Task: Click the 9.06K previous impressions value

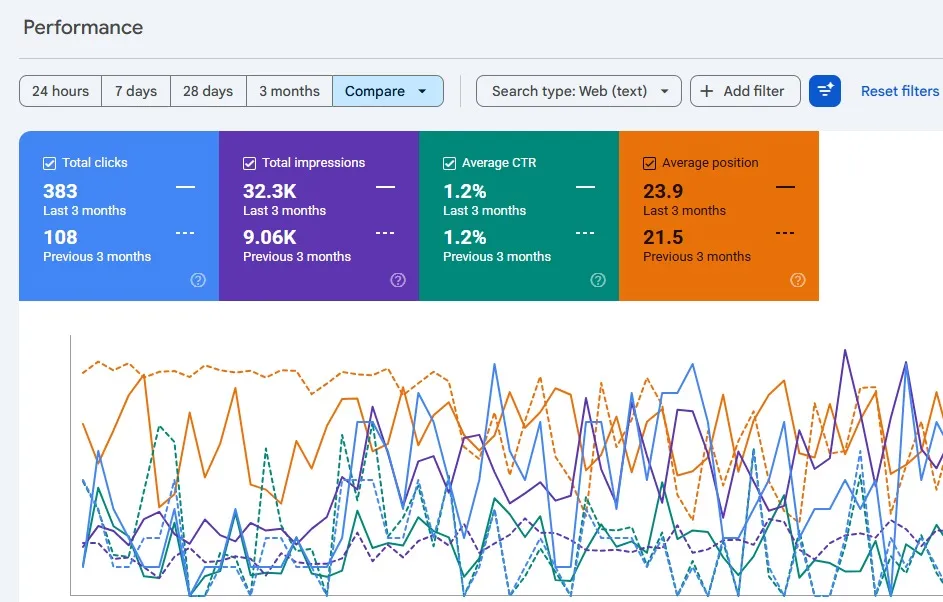Action: click(269, 237)
